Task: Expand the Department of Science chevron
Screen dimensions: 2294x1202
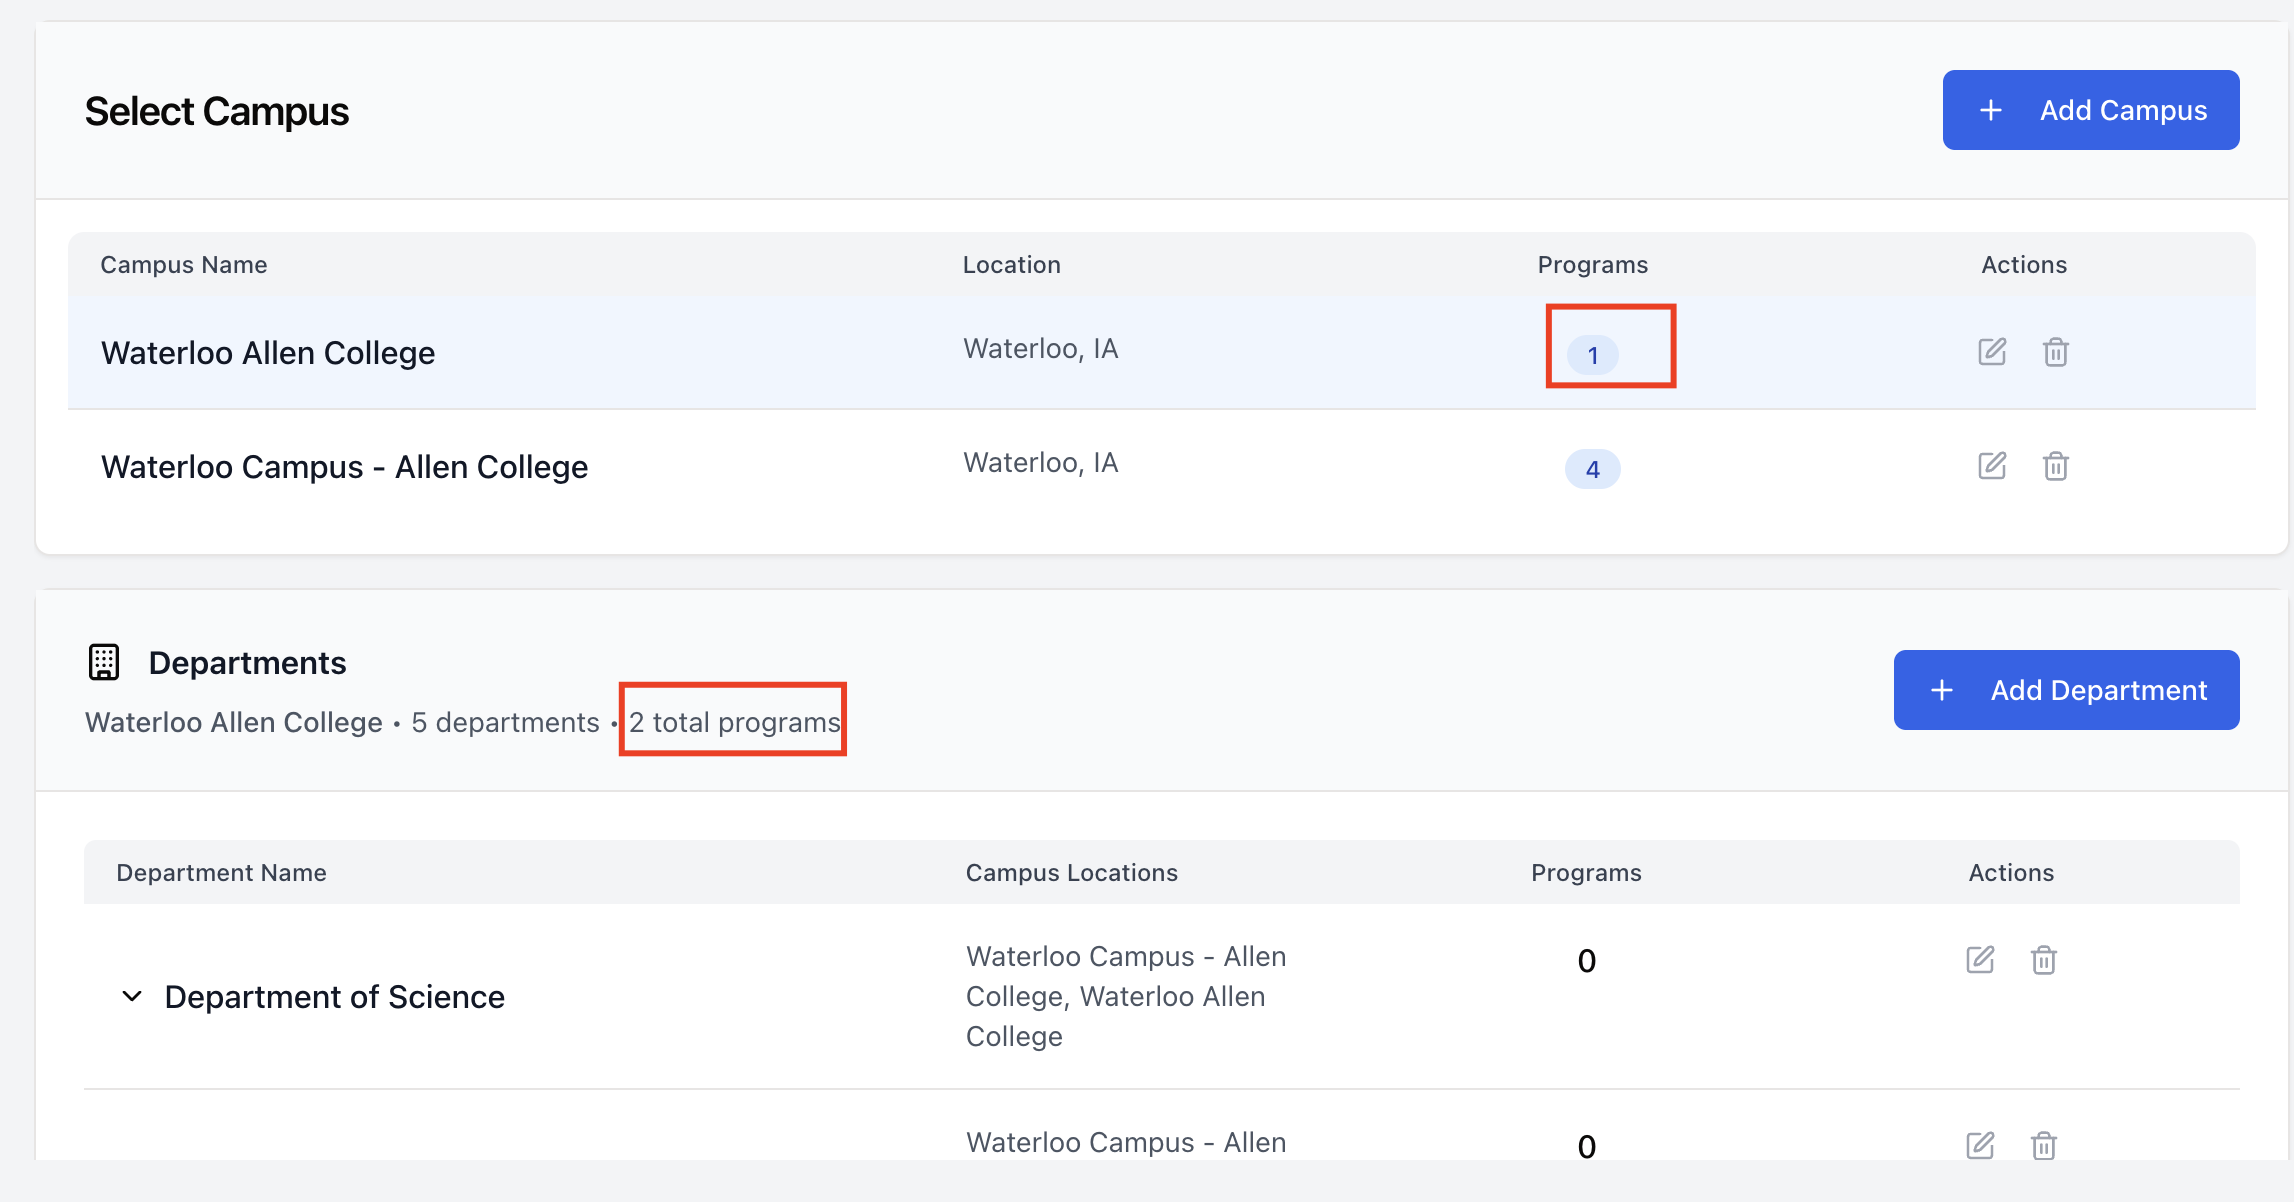Action: tap(132, 997)
